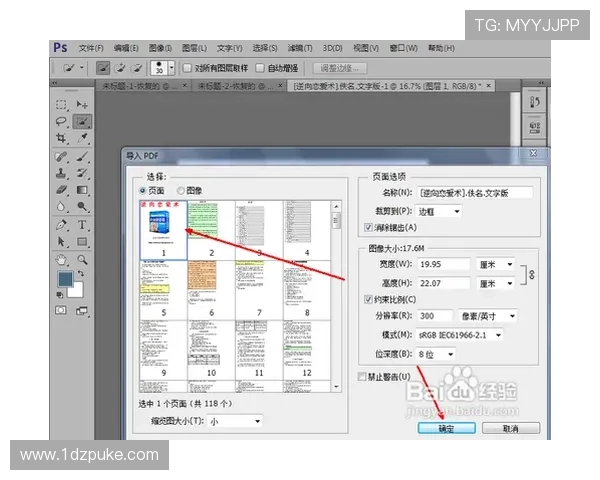Uncheck the 消除锯齿 checkbox
Screen dimensions: 600x480
369,228
